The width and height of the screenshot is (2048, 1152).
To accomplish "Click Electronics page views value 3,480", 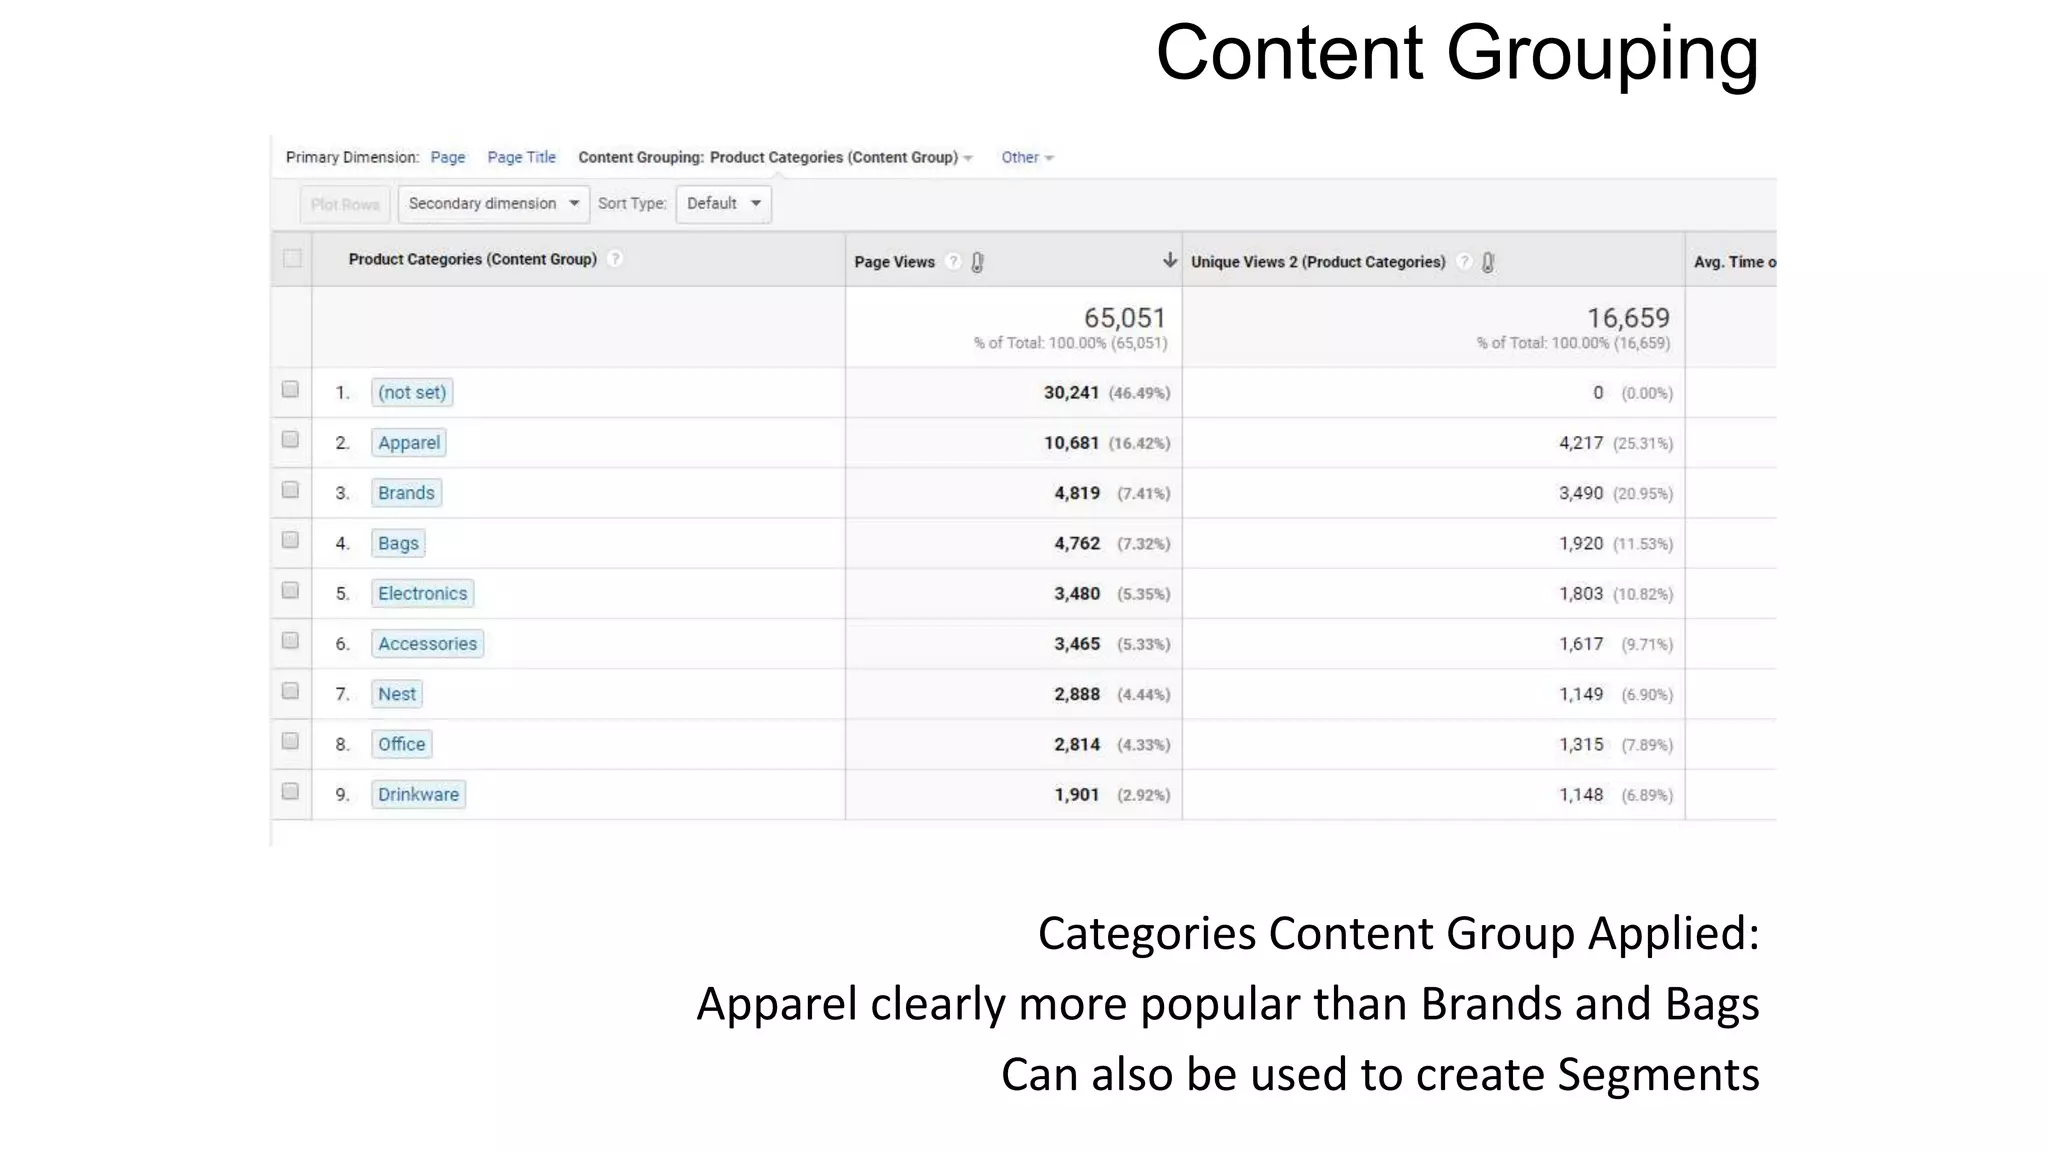I will (1077, 594).
